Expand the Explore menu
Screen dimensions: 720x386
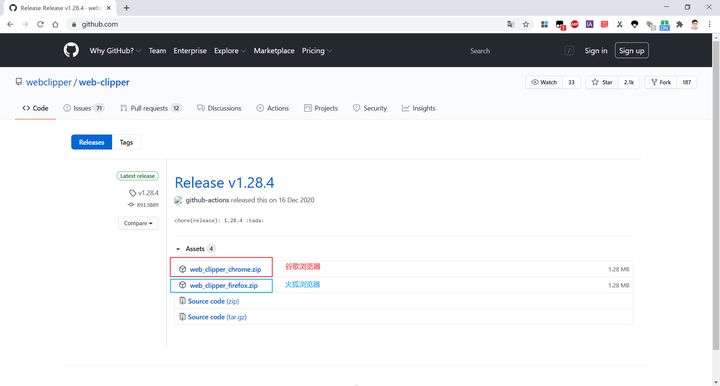230,51
